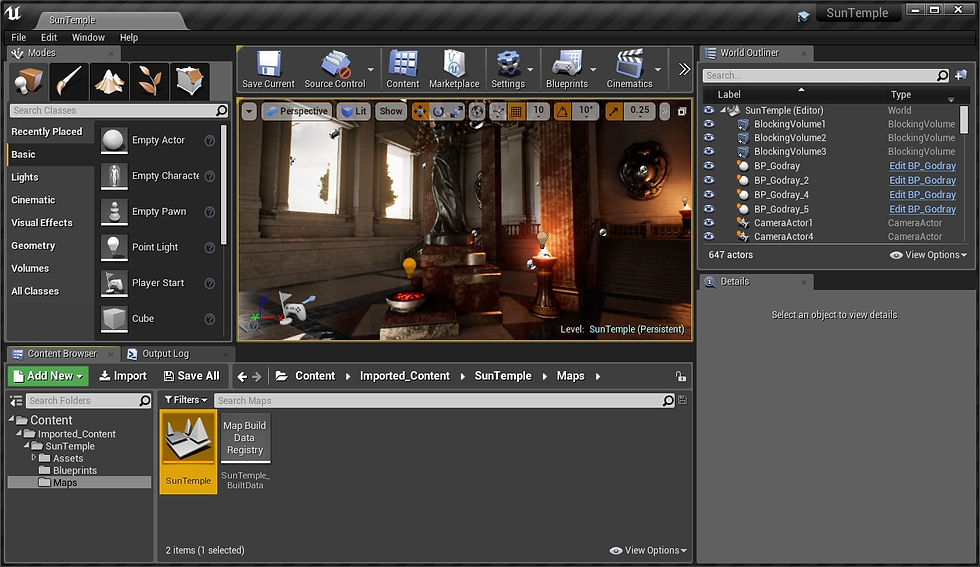Select the rotate gizmo tool in viewport
The height and width of the screenshot is (567, 980).
438,112
